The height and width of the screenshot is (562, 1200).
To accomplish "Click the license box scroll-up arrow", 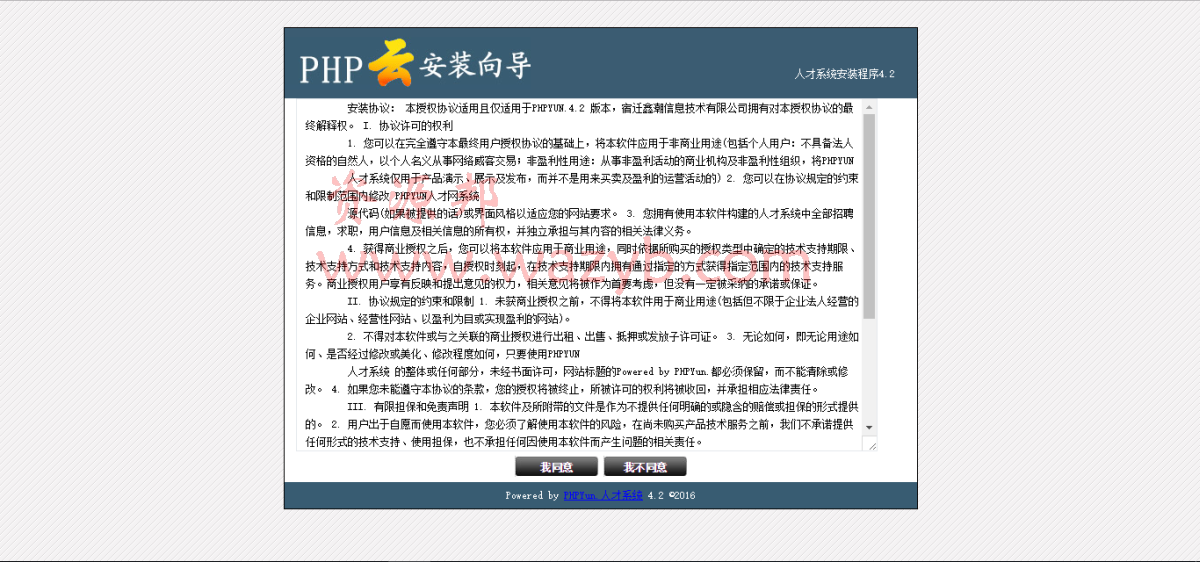I will point(869,107).
